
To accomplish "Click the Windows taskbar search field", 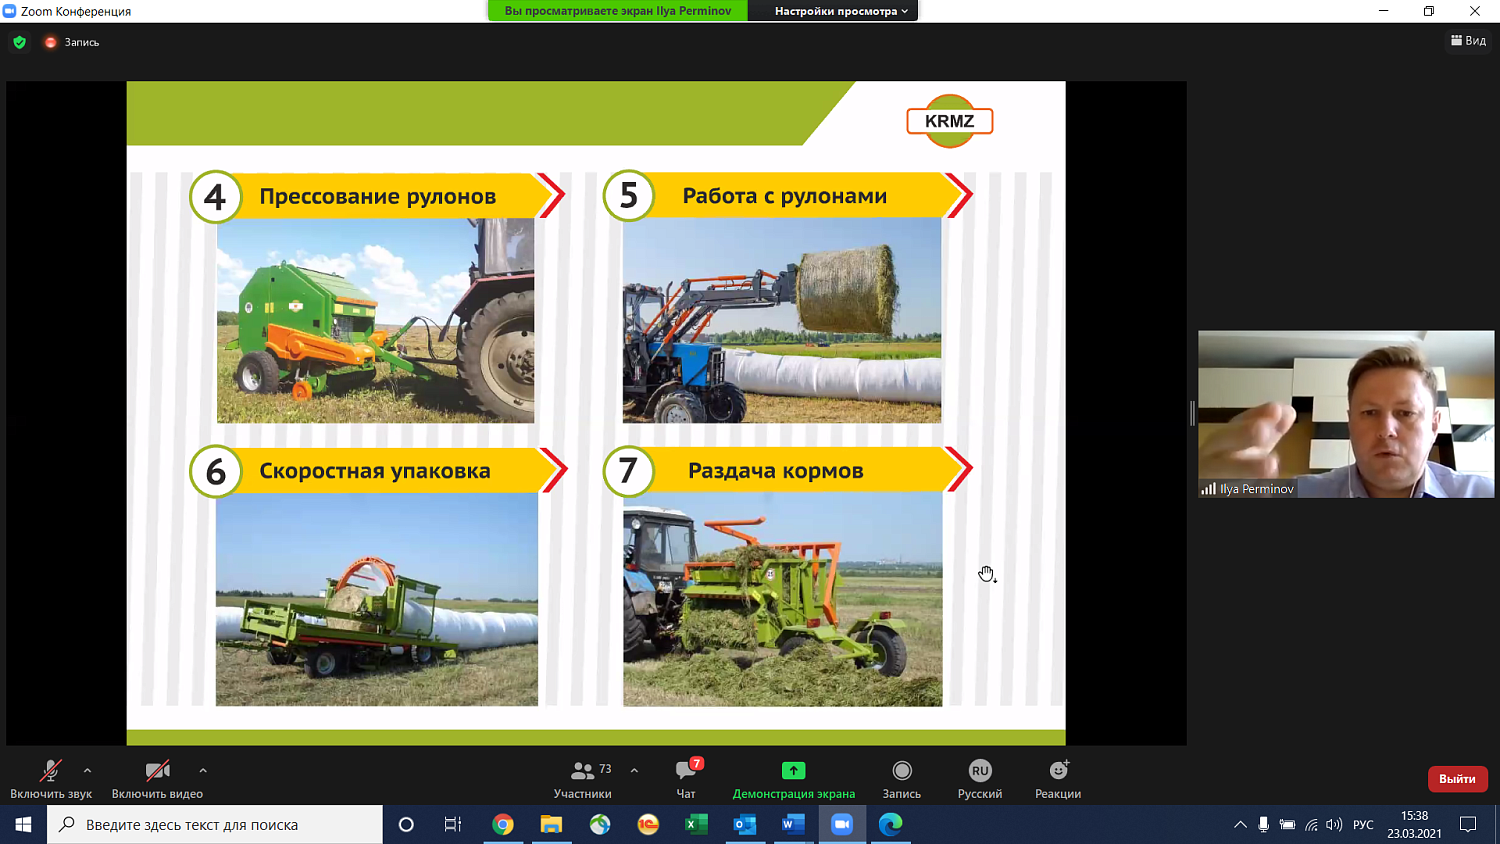I will [x=215, y=825].
